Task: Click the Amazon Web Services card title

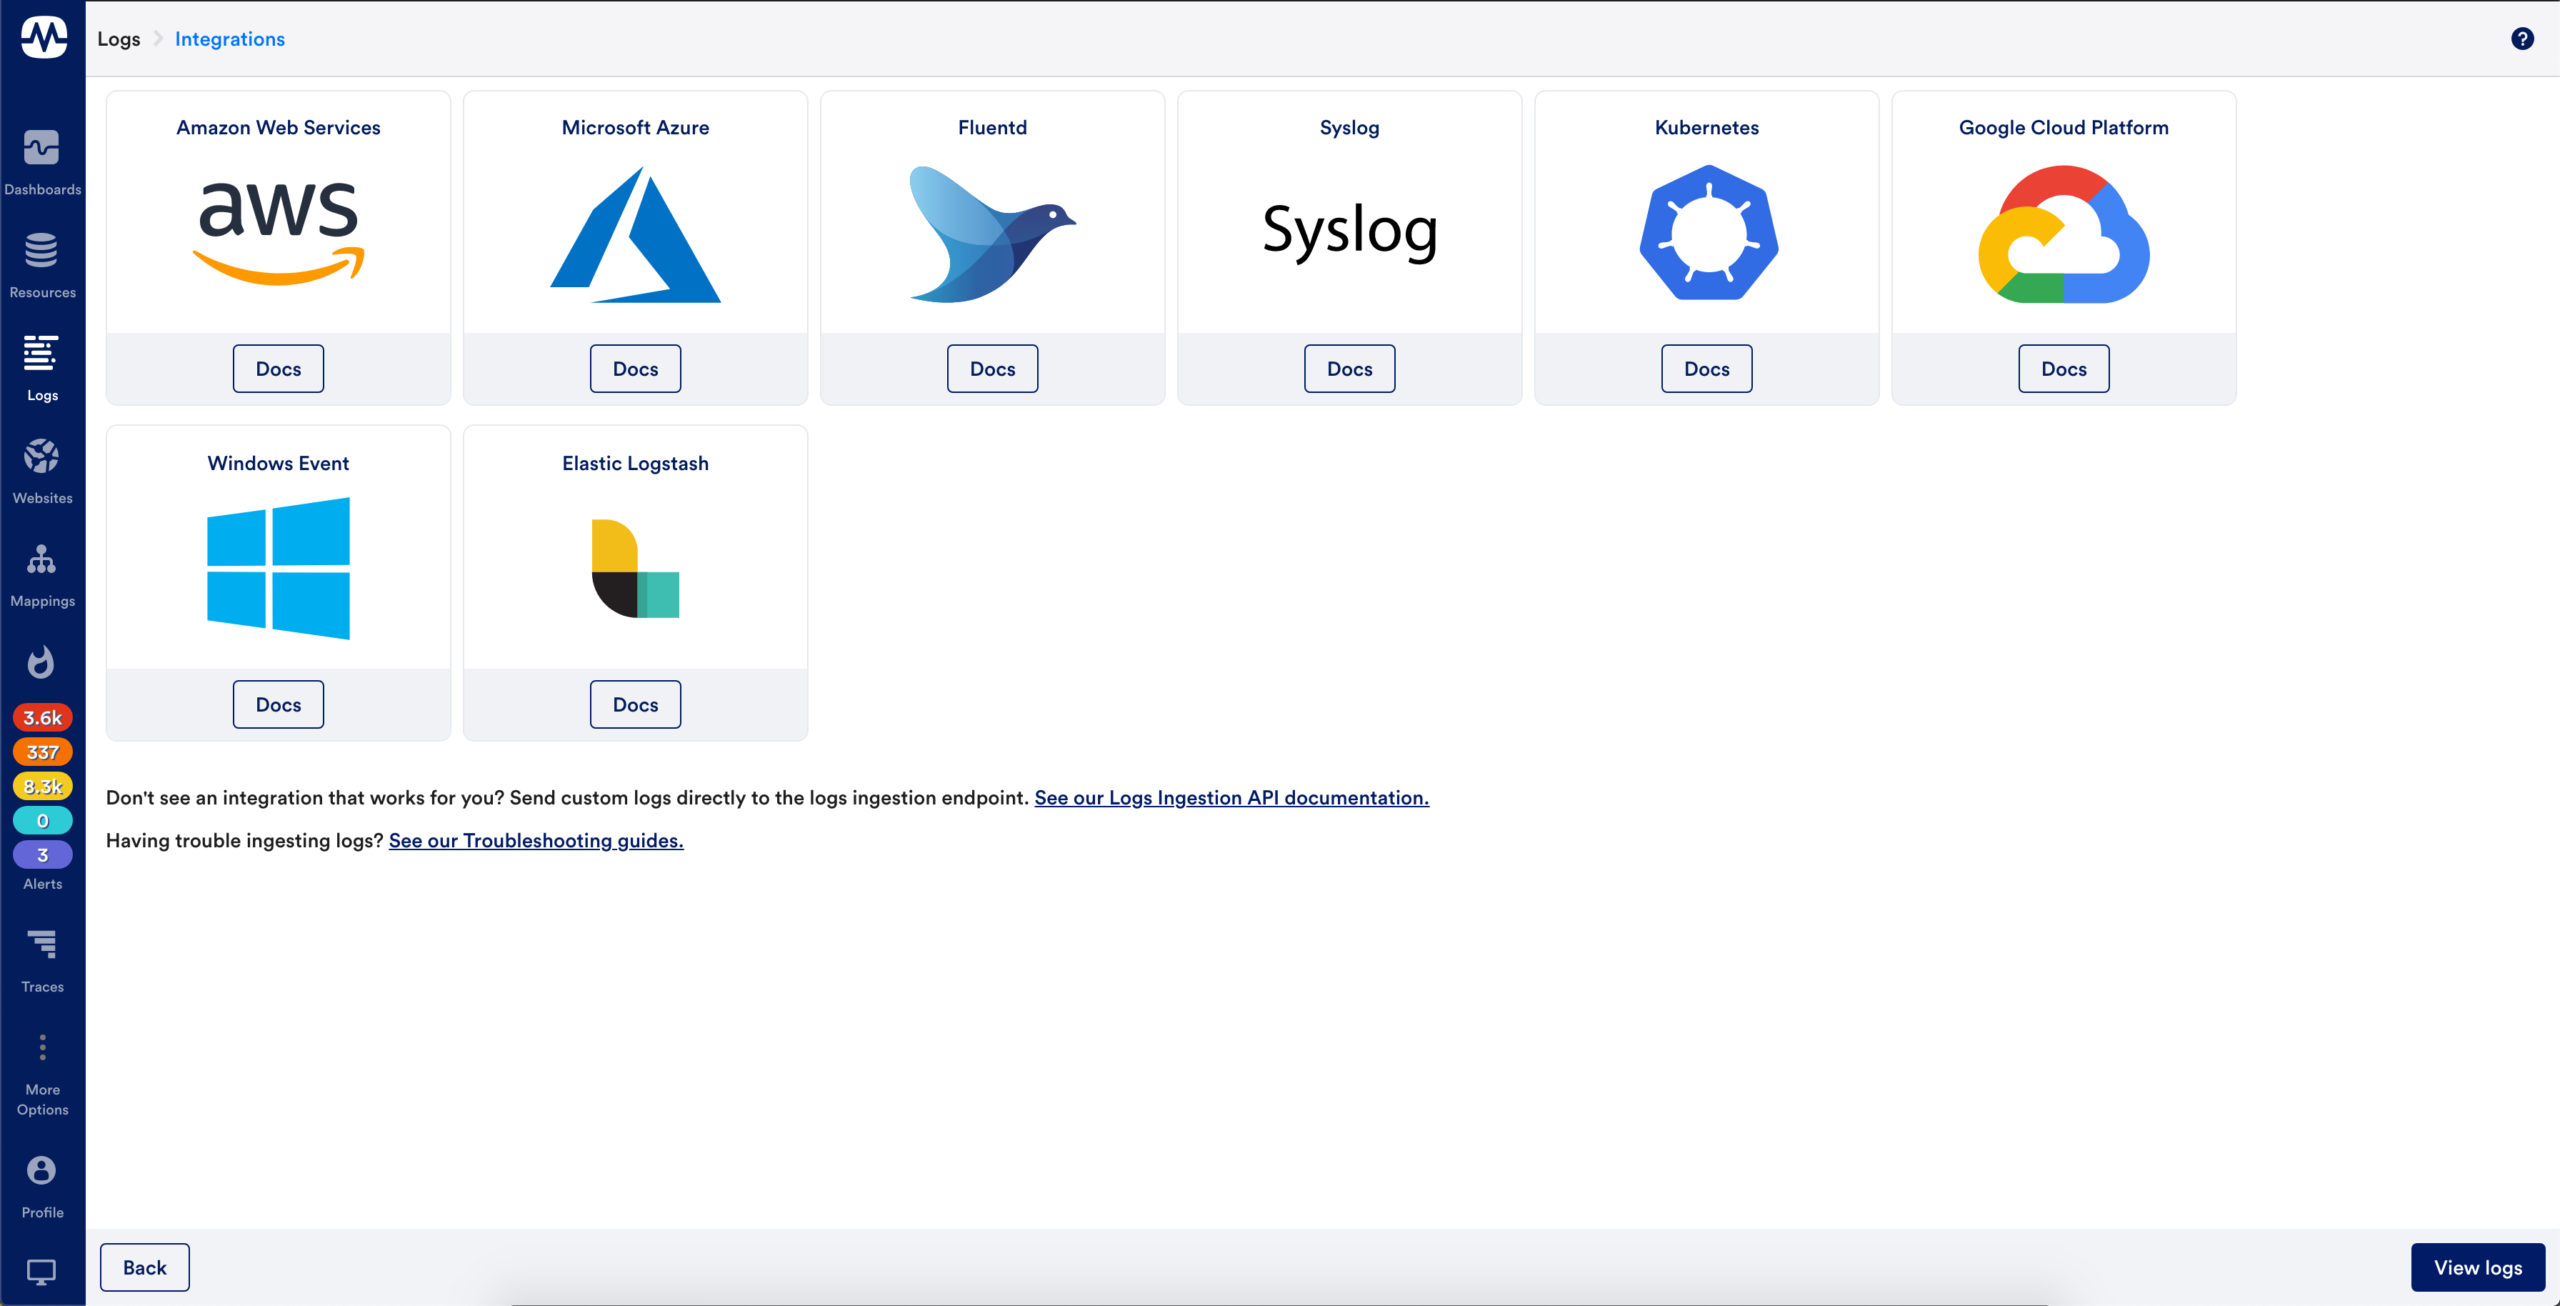Action: (x=278, y=128)
